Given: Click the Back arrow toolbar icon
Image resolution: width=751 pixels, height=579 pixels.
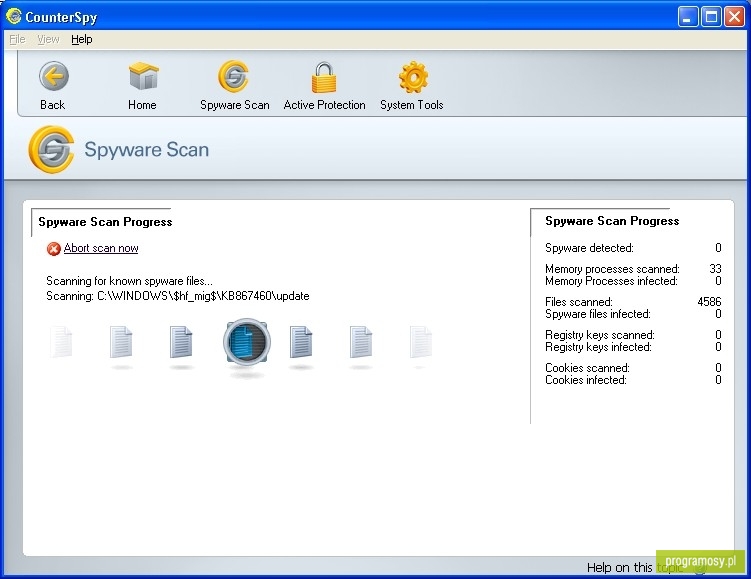Looking at the screenshot, I should tap(54, 76).
